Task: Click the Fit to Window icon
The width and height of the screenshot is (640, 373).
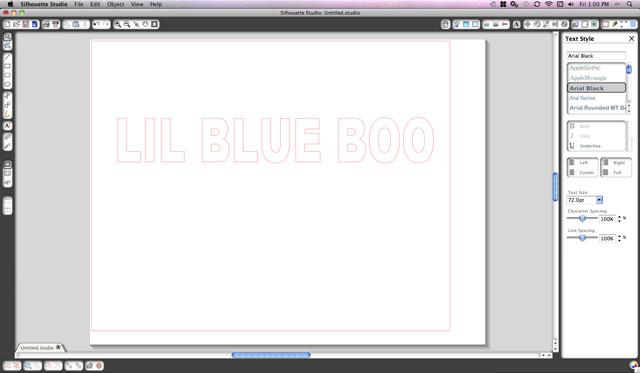Action: point(155,24)
